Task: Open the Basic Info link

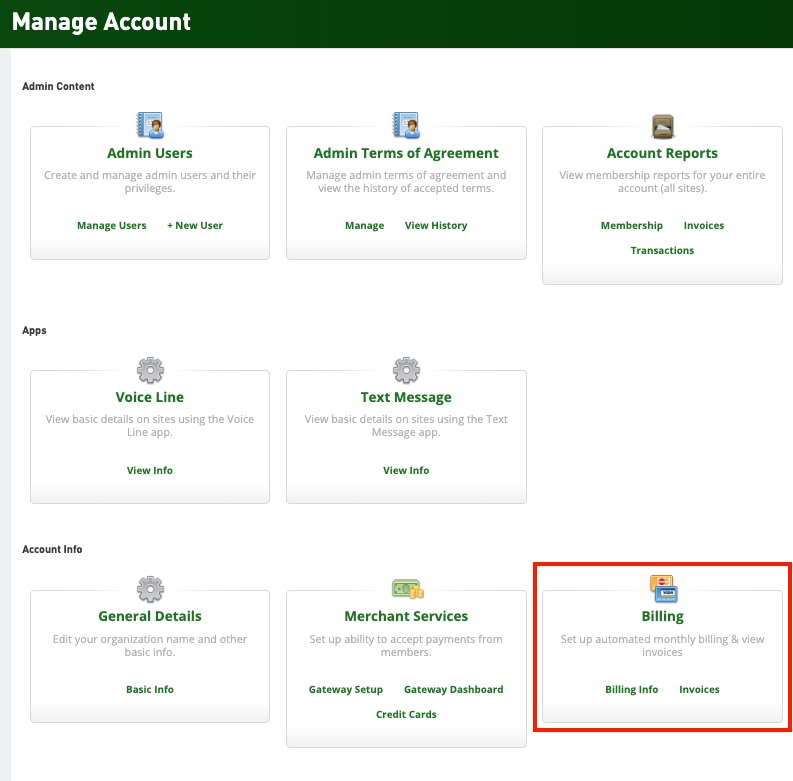Action: [x=150, y=689]
